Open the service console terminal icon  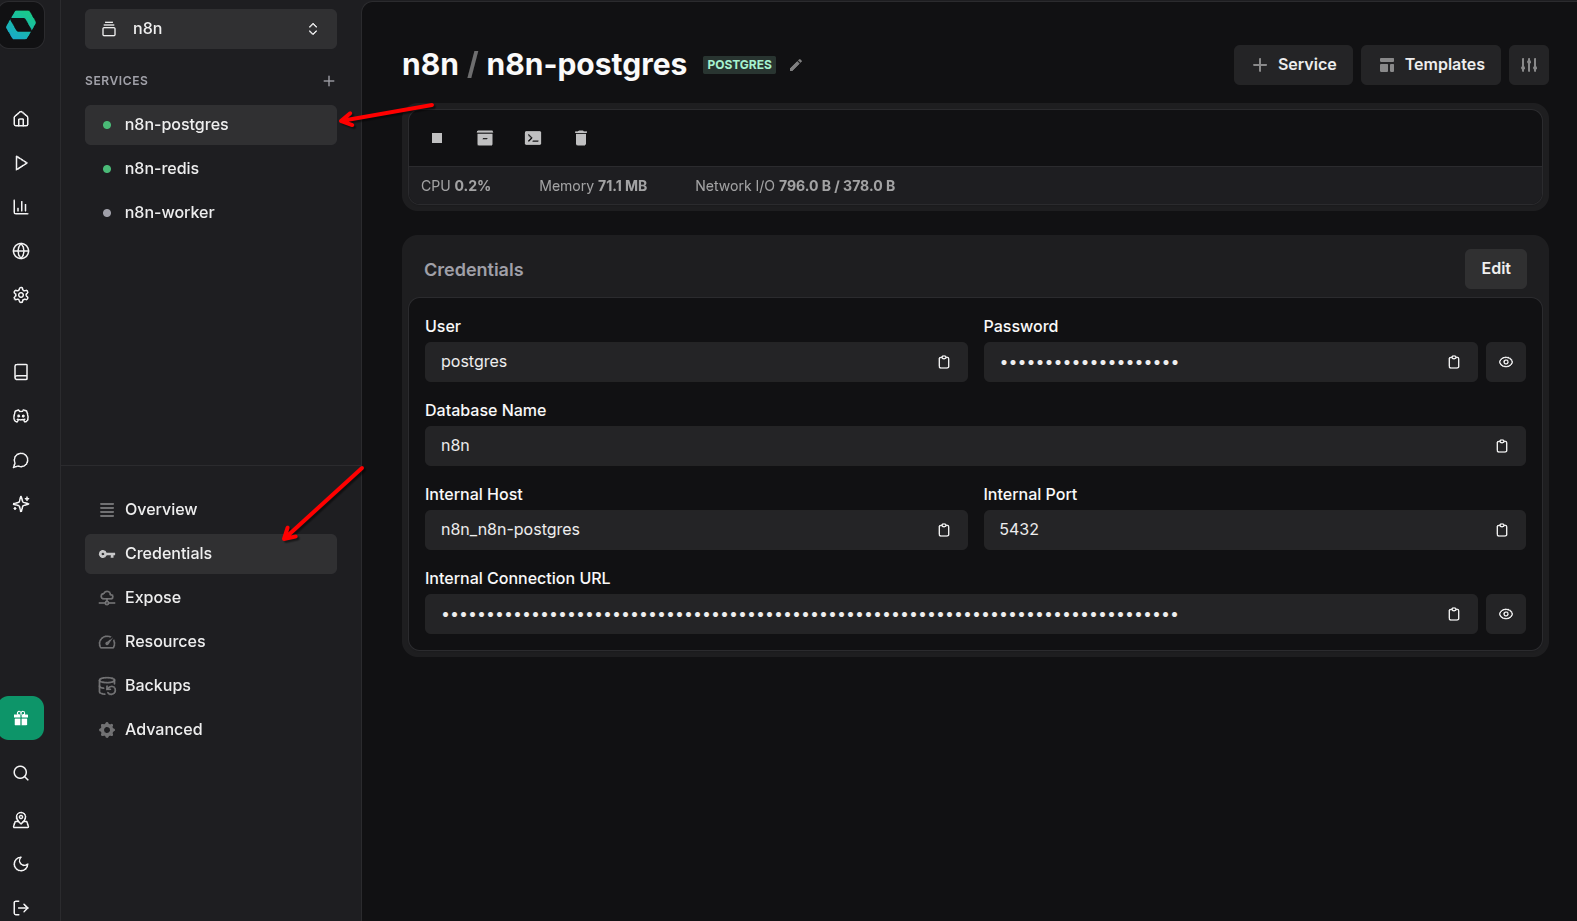[533, 138]
